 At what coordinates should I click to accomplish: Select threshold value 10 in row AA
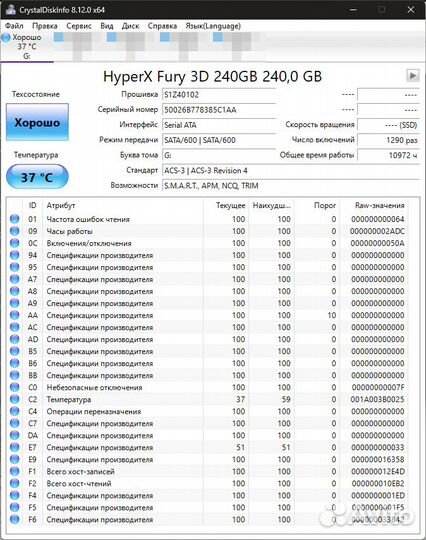point(332,315)
